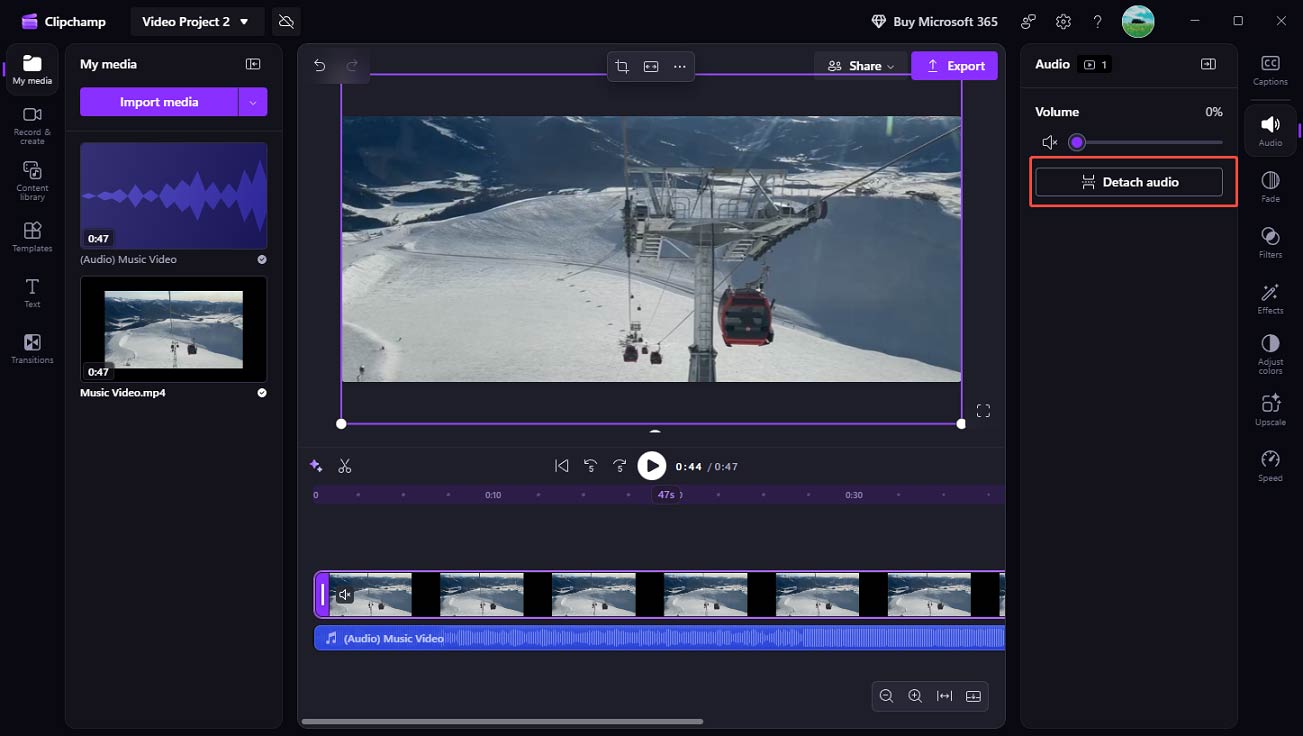Open the Effects panel icon
The height and width of the screenshot is (736, 1303).
(1270, 298)
